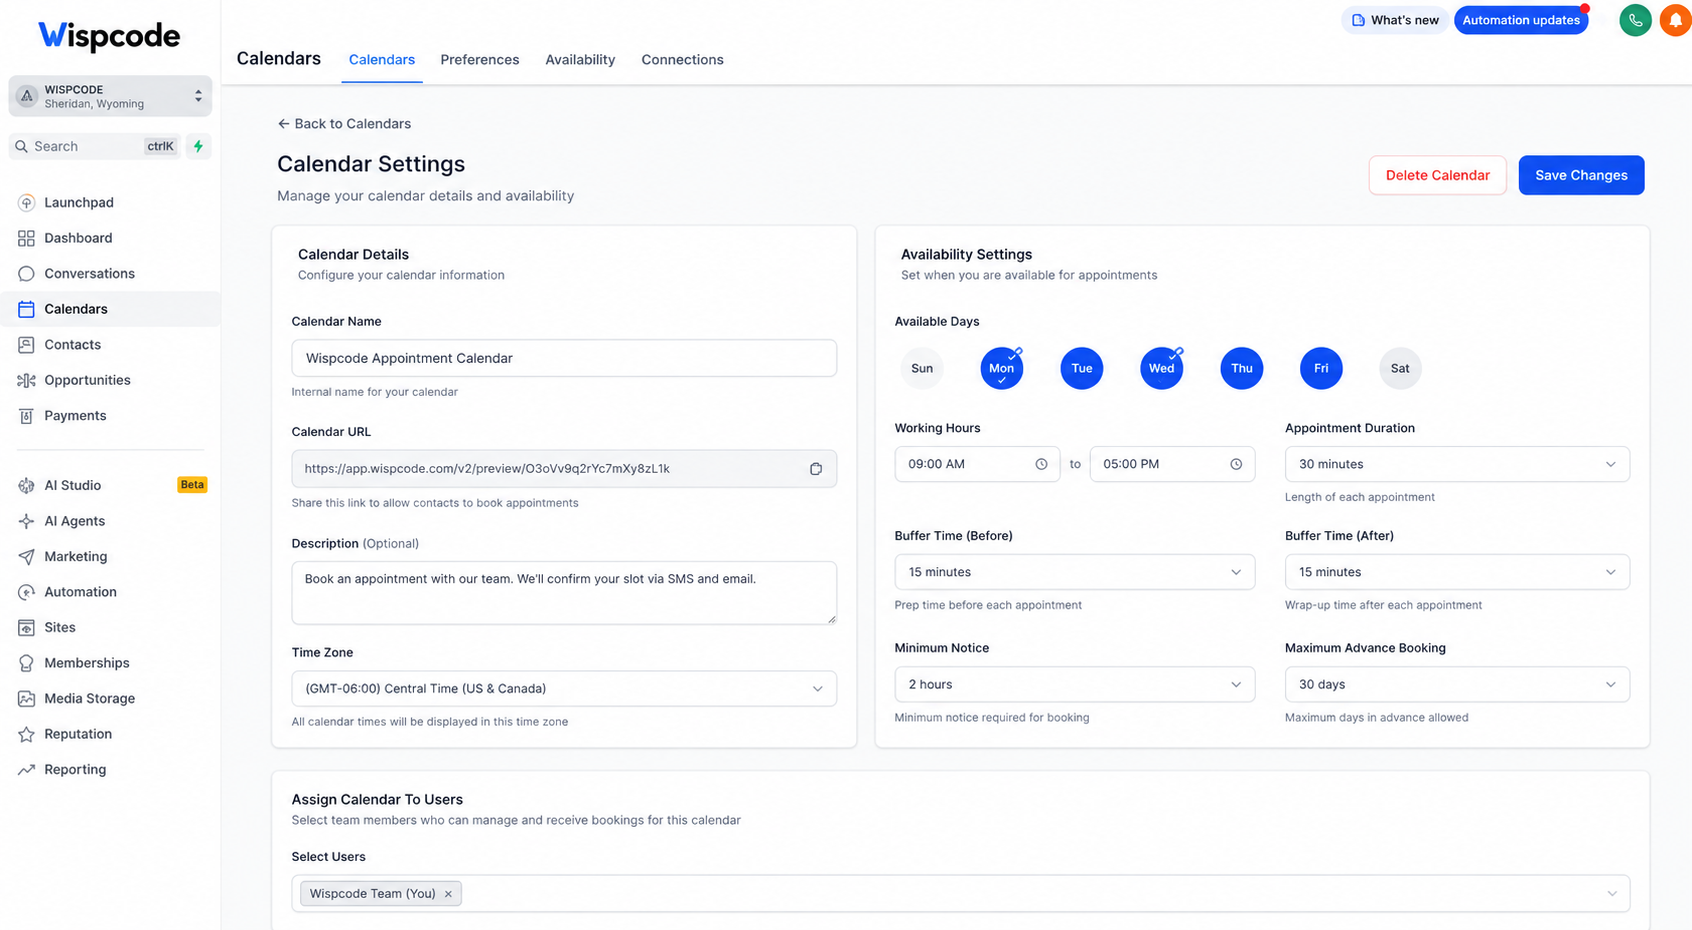Open What's new

click(x=1395, y=20)
